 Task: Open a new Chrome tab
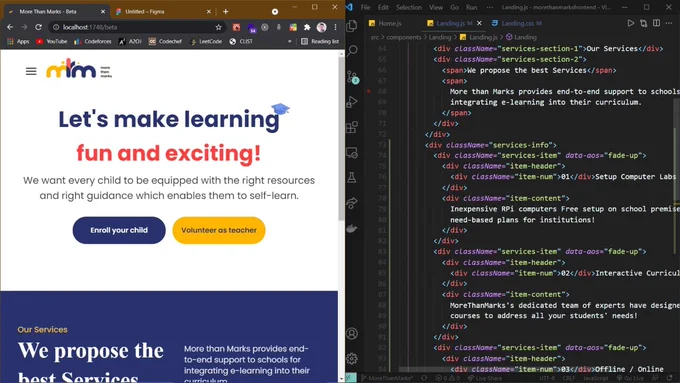pyautogui.click(x=226, y=12)
